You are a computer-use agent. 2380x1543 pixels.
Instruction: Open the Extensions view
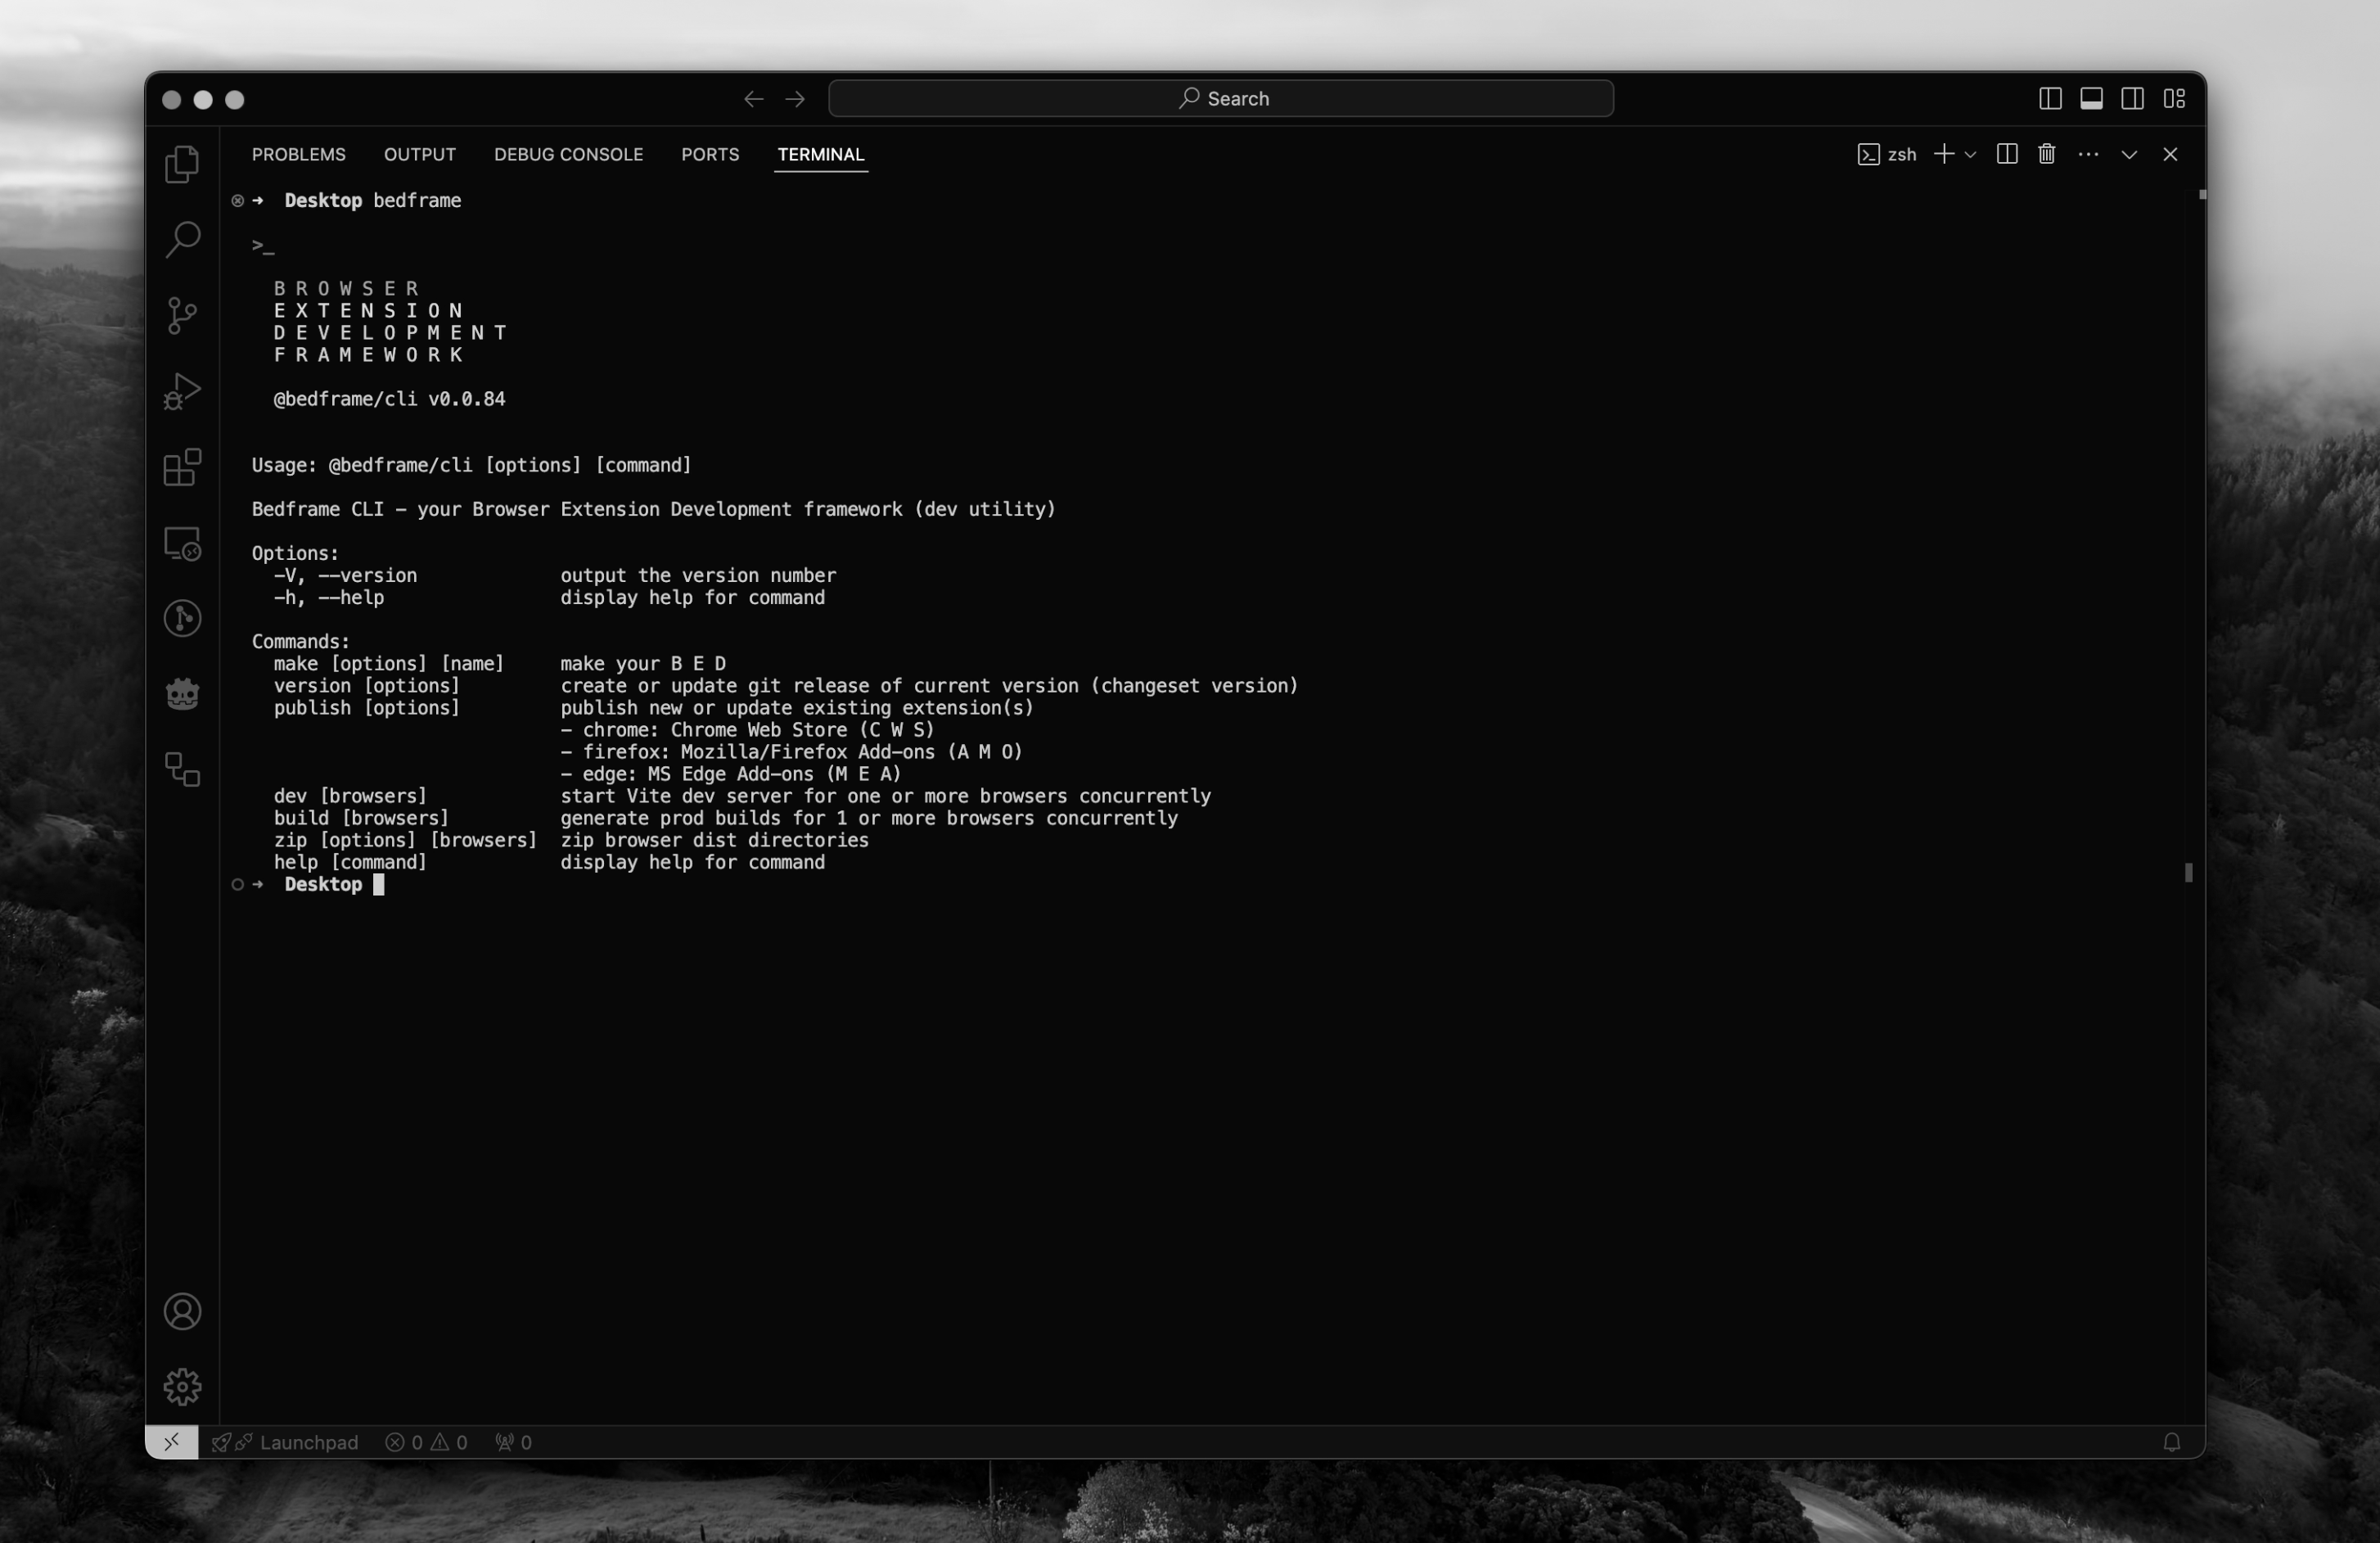click(x=182, y=467)
